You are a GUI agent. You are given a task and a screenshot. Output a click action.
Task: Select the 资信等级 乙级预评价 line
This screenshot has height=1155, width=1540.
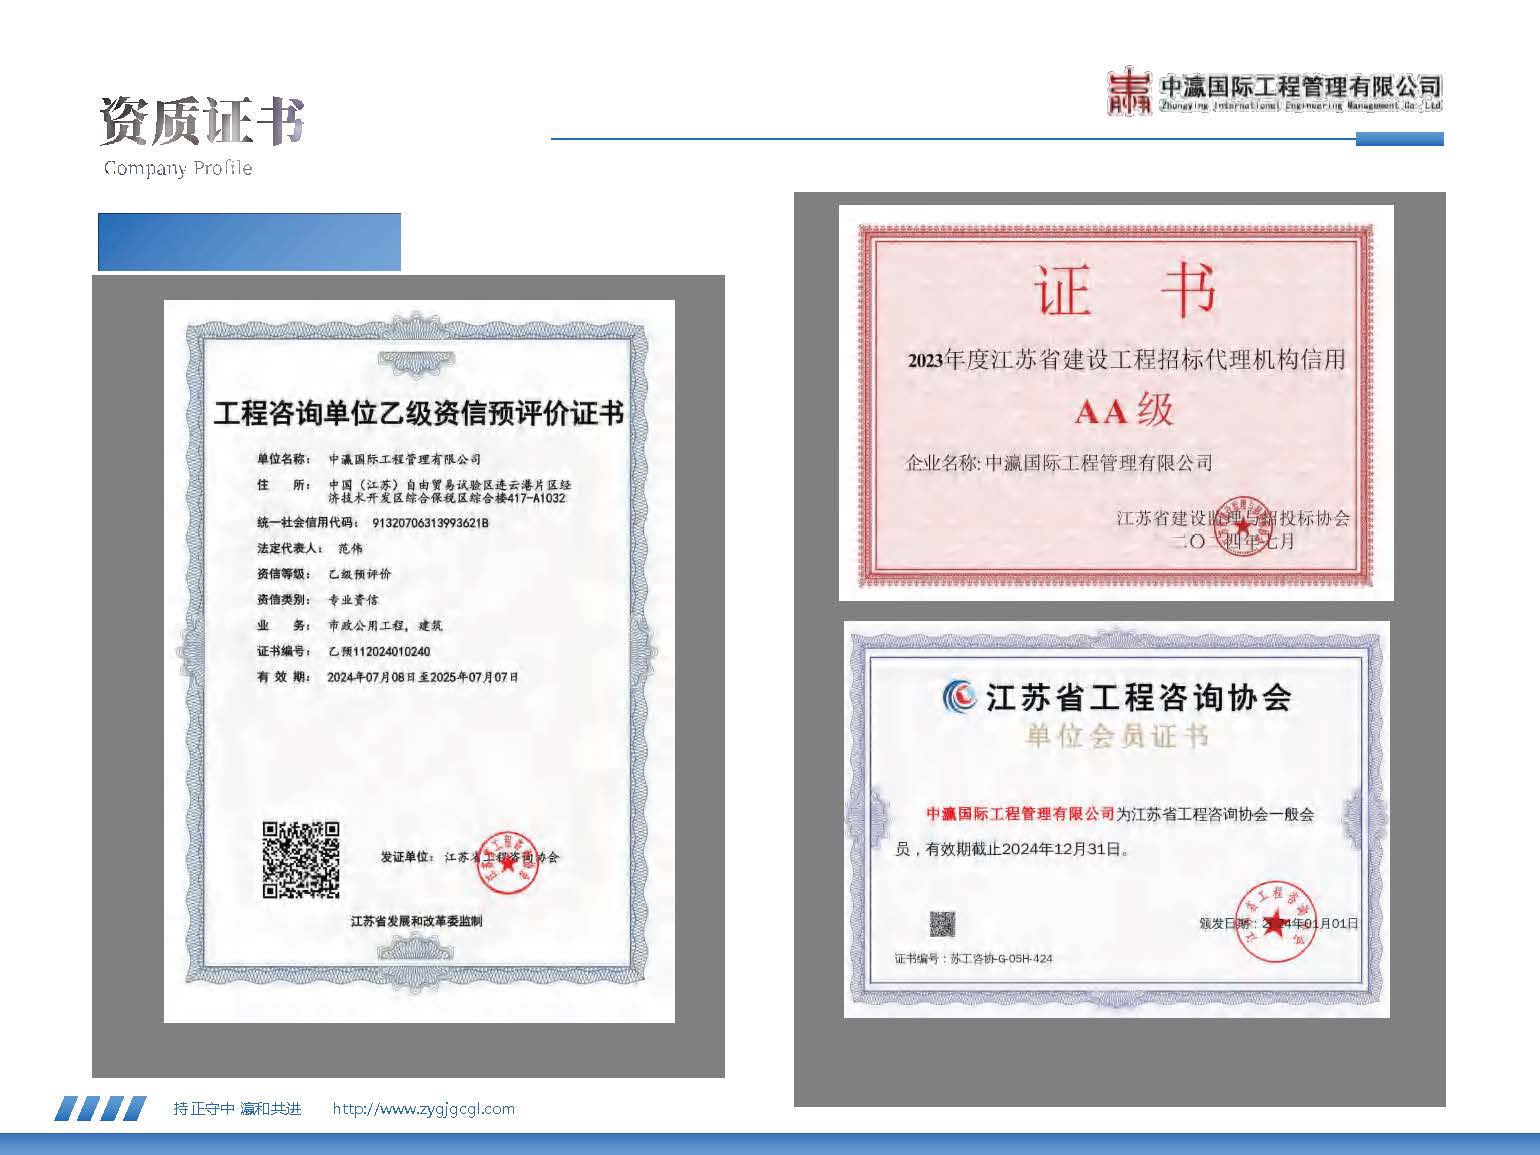pyautogui.click(x=324, y=574)
